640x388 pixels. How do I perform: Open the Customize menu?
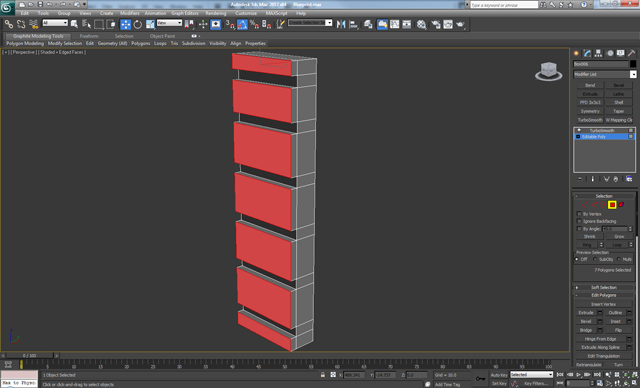click(x=246, y=13)
